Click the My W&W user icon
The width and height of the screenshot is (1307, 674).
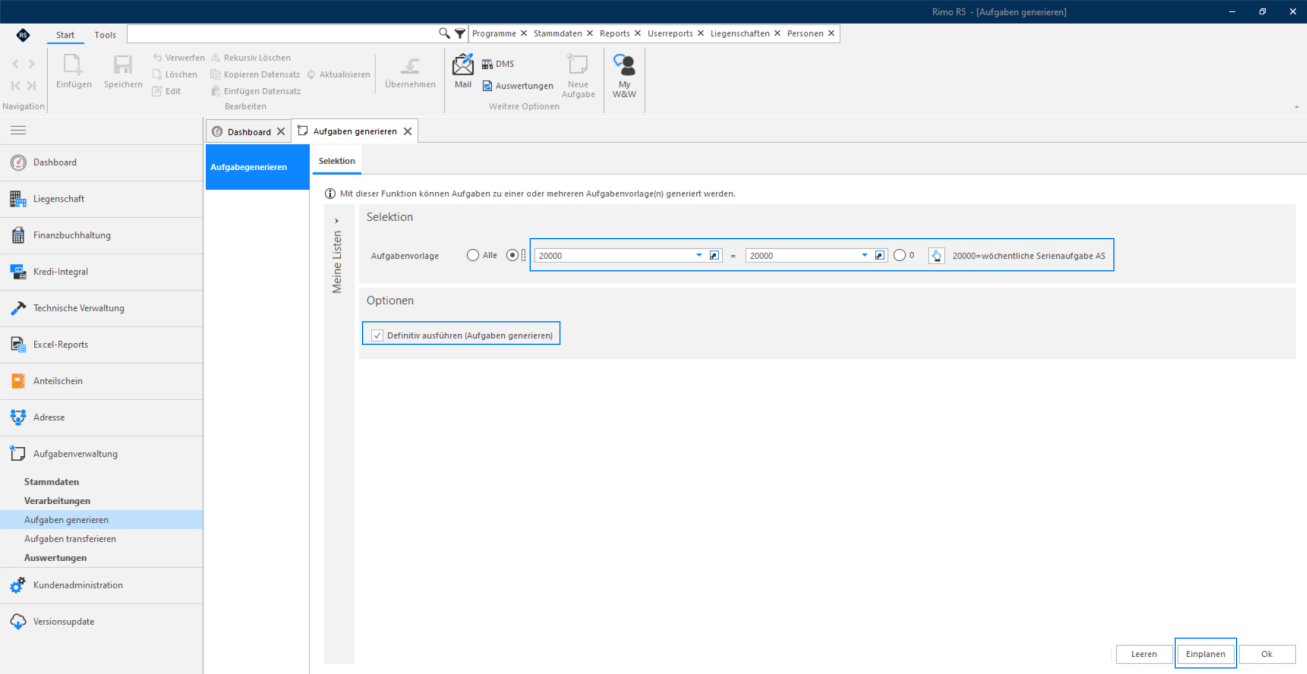click(624, 66)
